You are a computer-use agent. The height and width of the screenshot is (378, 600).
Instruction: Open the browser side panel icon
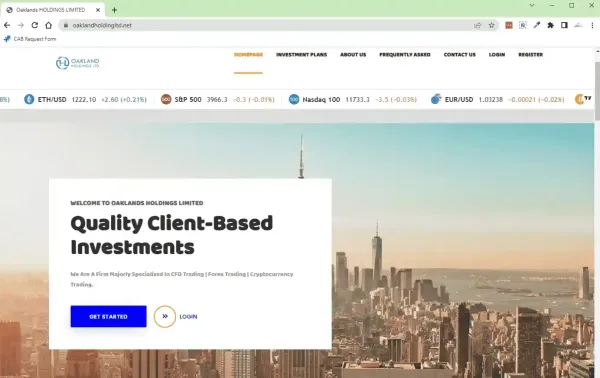[564, 25]
